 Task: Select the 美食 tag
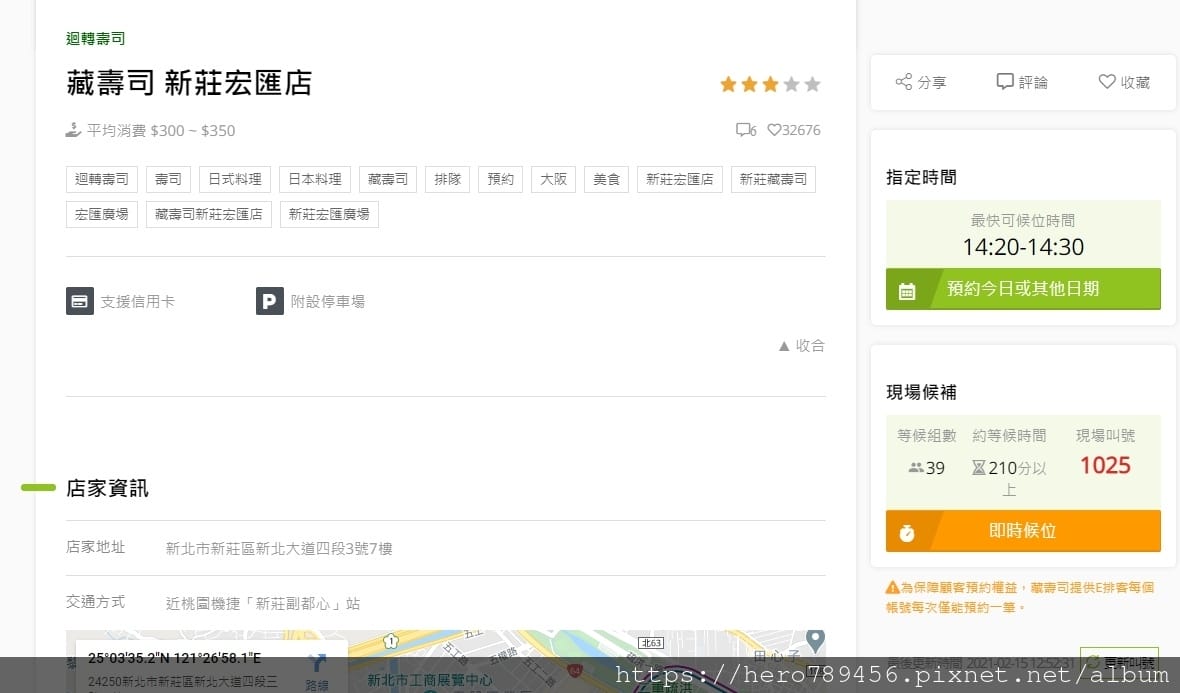607,179
